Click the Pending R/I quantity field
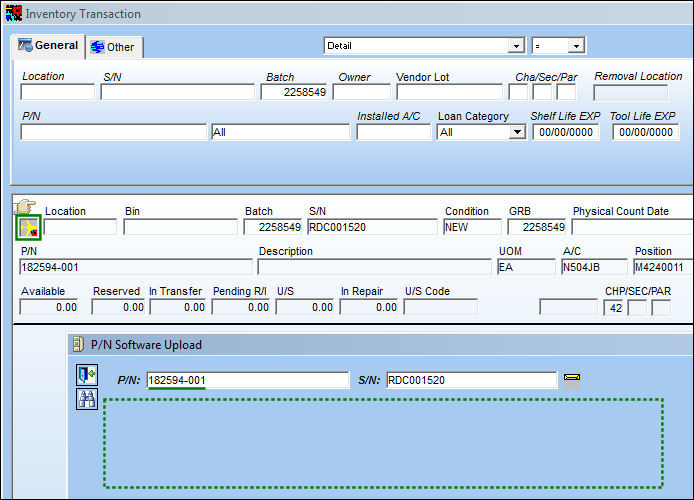Screen dimensions: 694x500 point(241,307)
